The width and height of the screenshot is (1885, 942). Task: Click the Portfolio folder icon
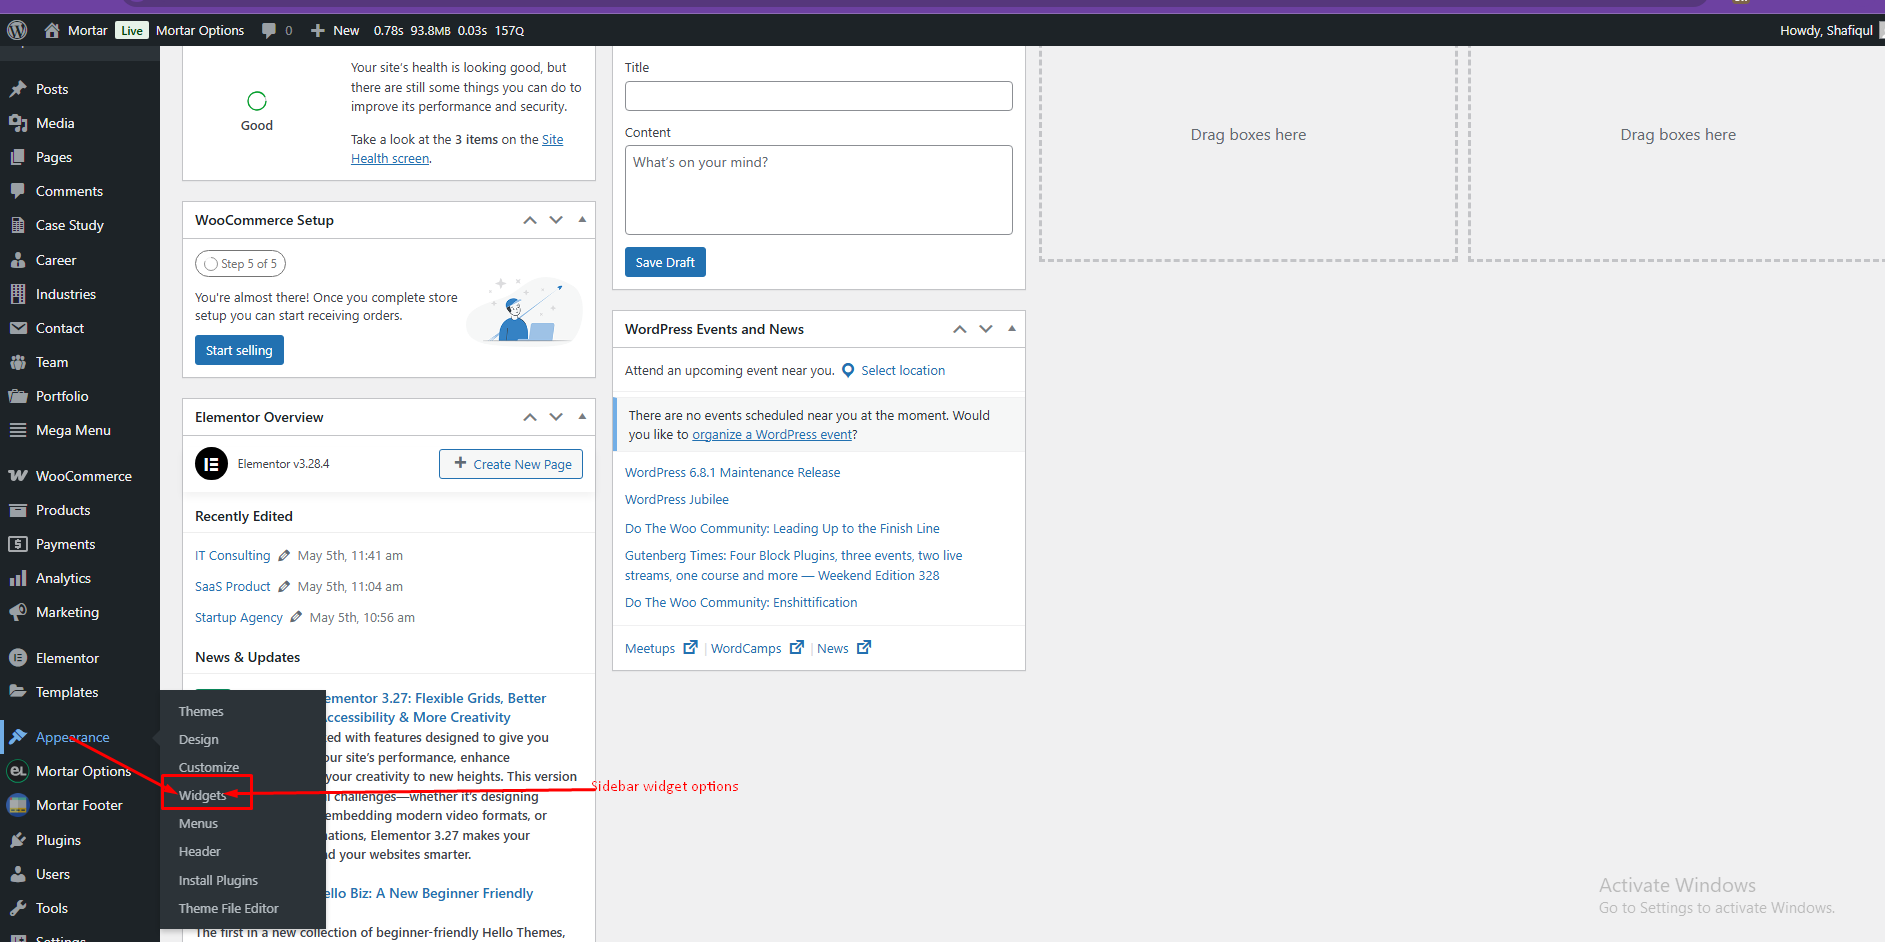[18, 396]
